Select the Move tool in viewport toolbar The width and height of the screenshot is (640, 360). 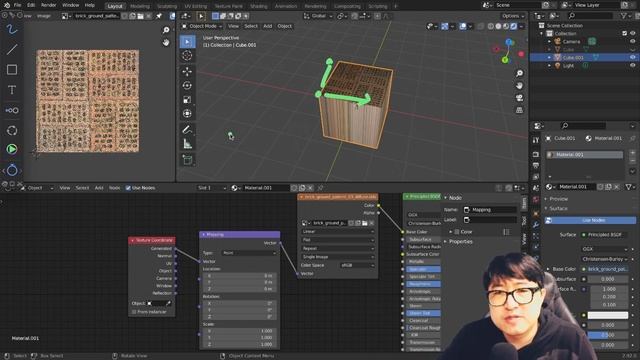point(187,71)
